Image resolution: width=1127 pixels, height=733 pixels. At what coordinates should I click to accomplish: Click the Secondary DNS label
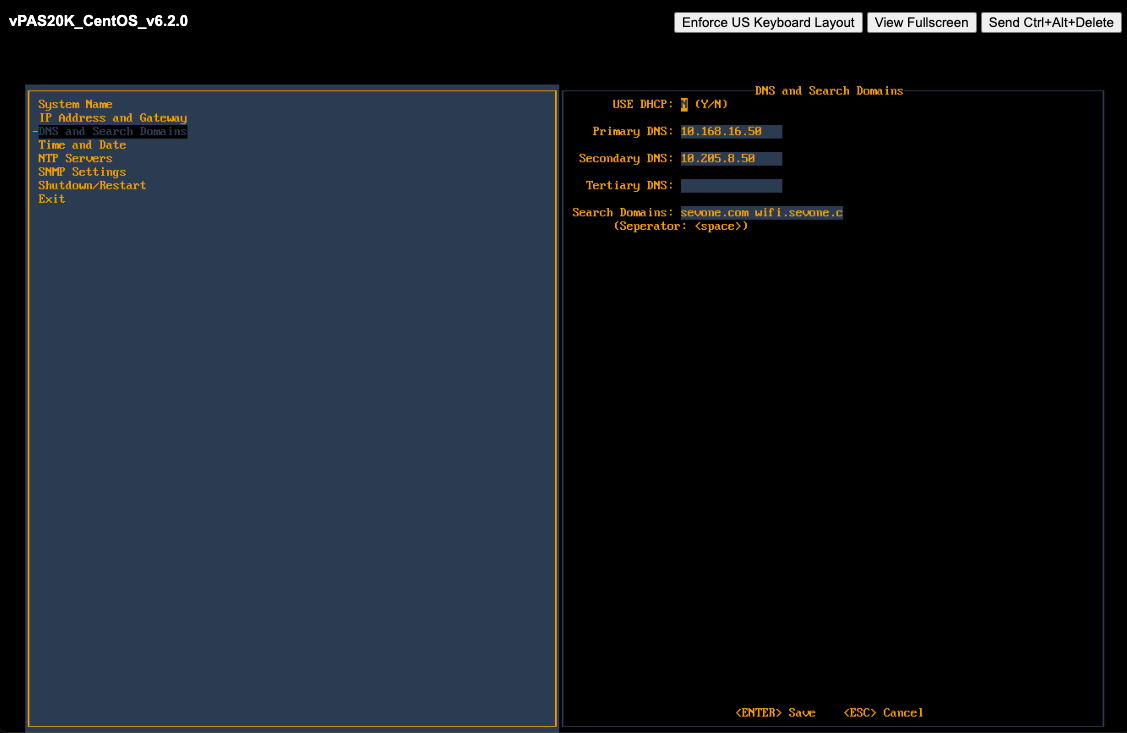(626, 159)
